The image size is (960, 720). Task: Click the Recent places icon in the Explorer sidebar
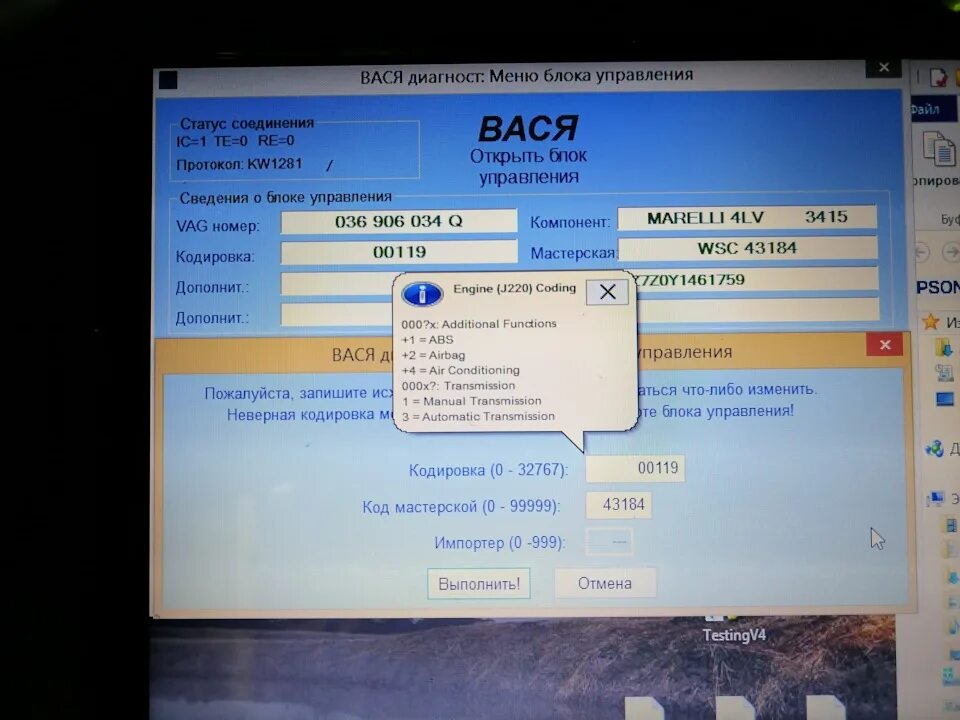pos(943,373)
